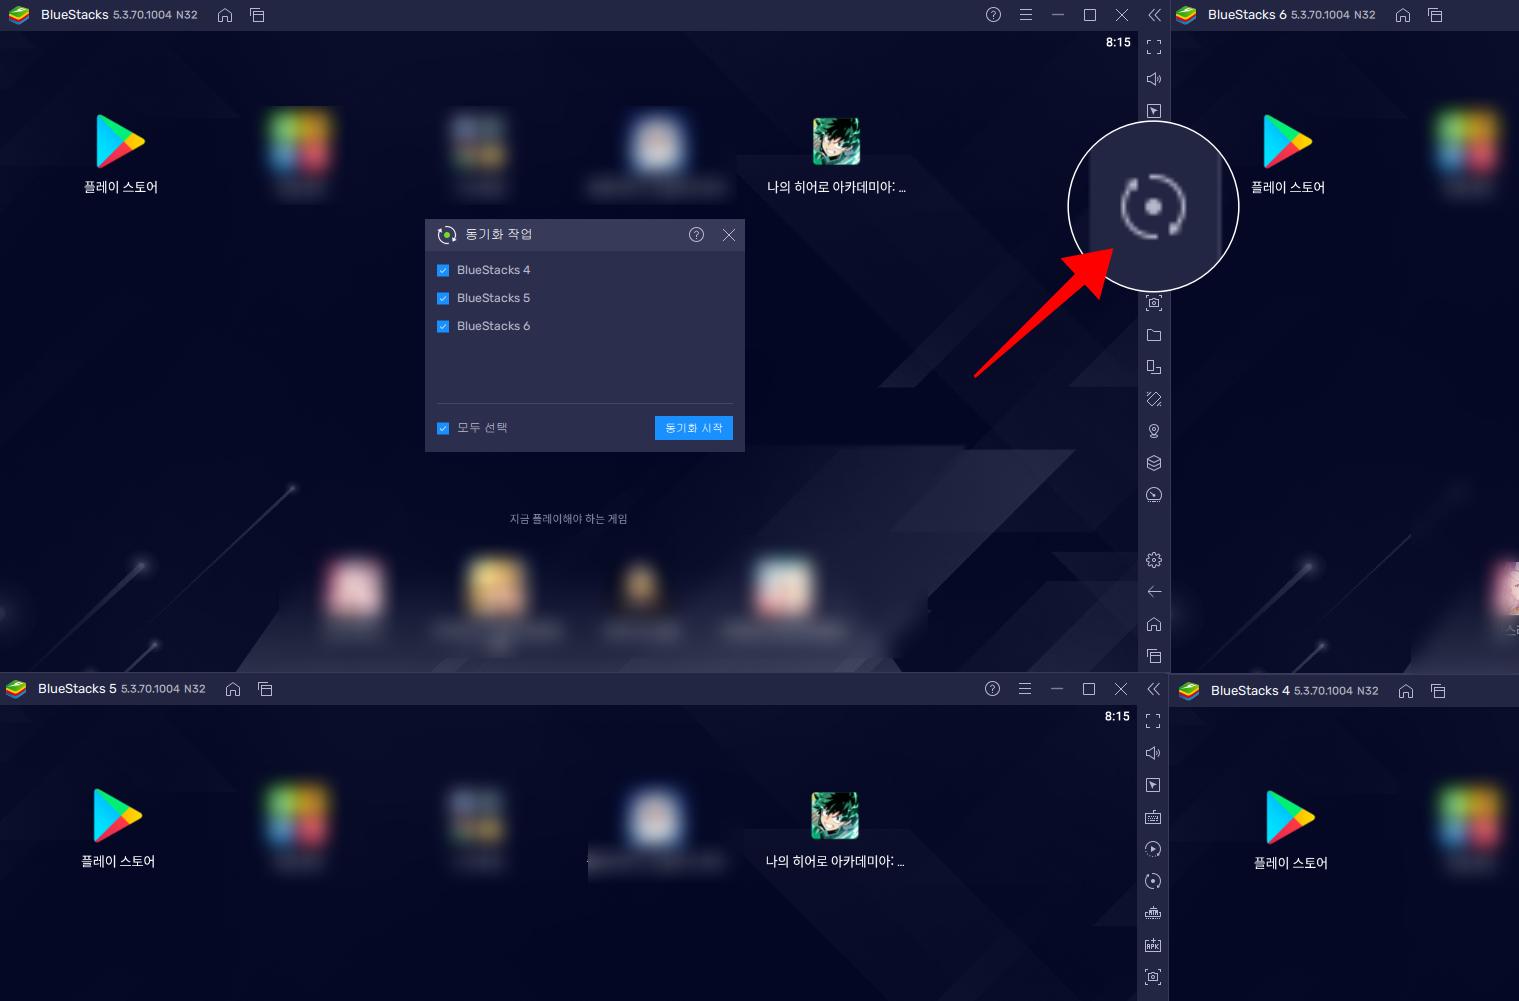
Task: Launch 나의 히어로 아카데미아 in top-left window
Action: 836,156
